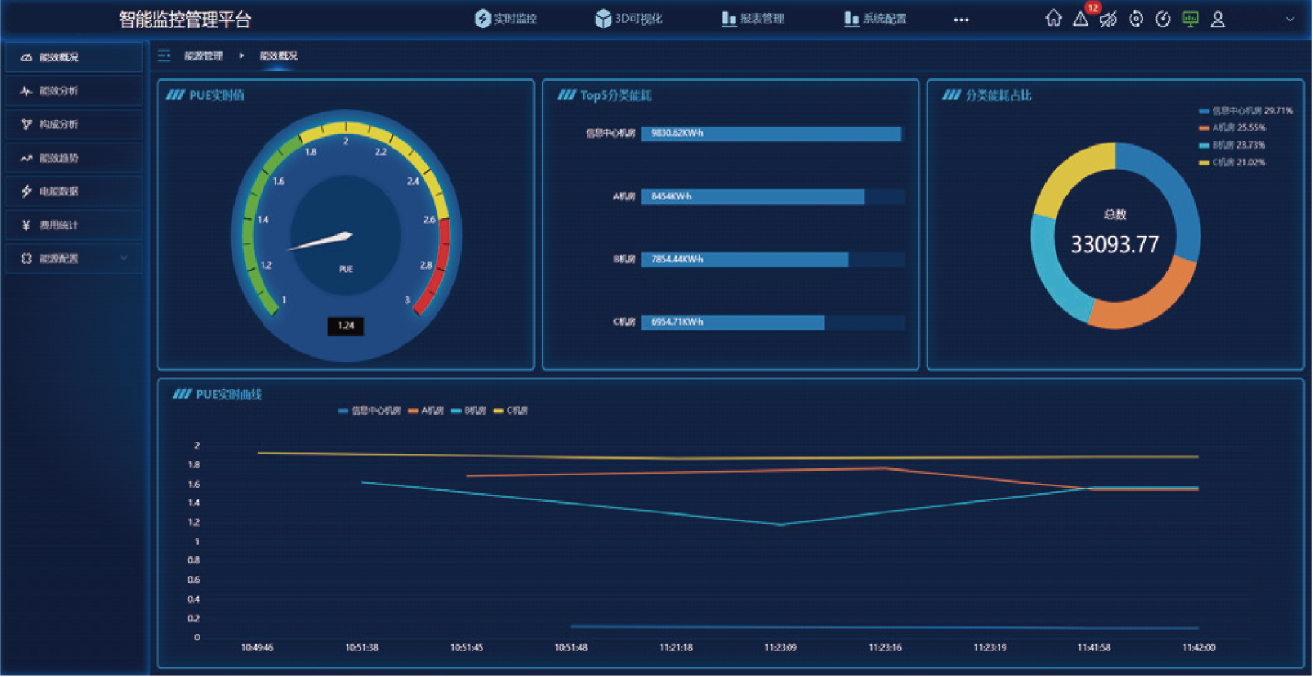Collapse sidebar using hamburger menu icon
This screenshot has width=1313, height=677.
click(164, 56)
